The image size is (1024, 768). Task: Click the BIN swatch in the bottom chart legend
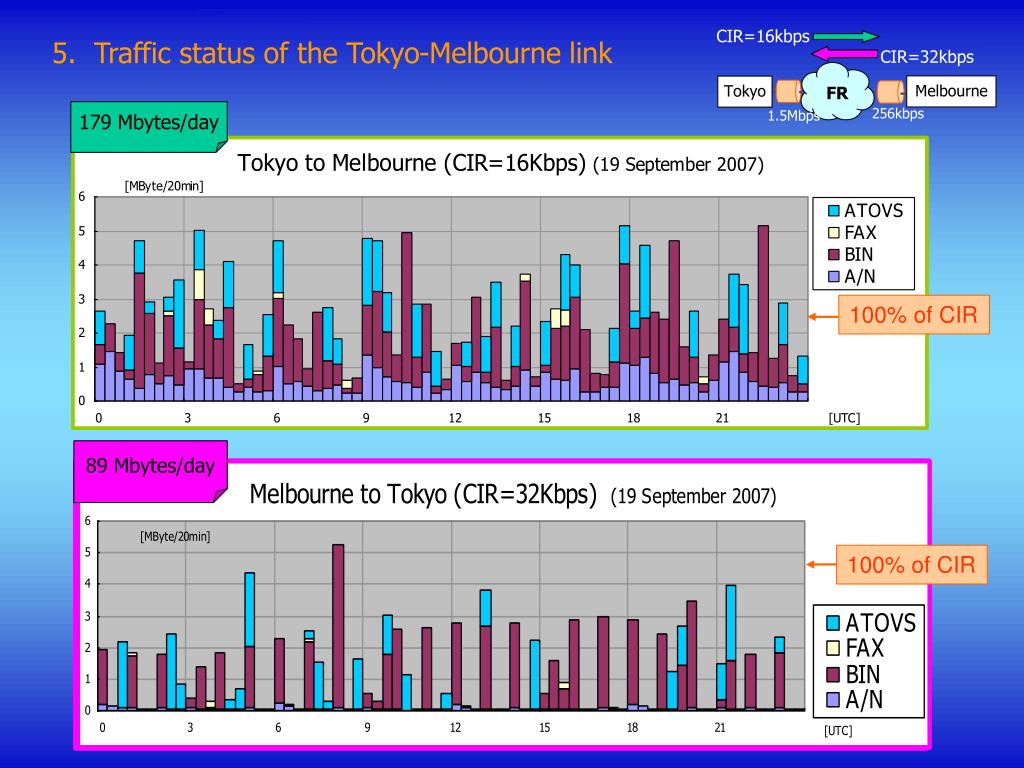(x=833, y=674)
